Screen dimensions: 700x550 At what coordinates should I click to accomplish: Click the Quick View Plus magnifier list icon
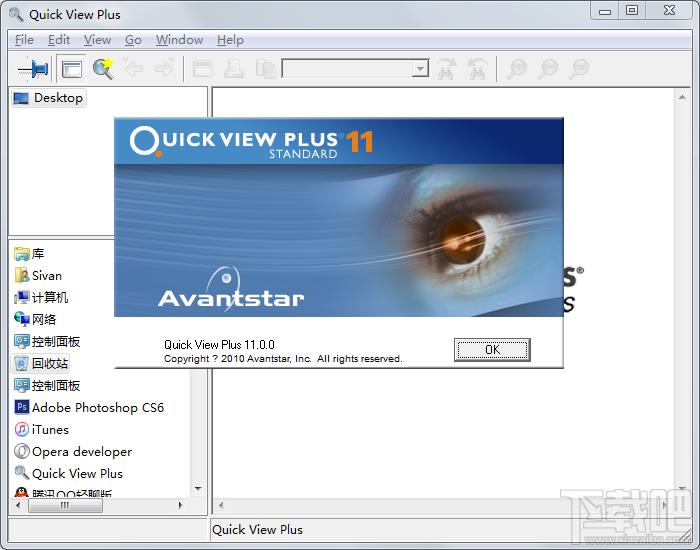coord(21,472)
